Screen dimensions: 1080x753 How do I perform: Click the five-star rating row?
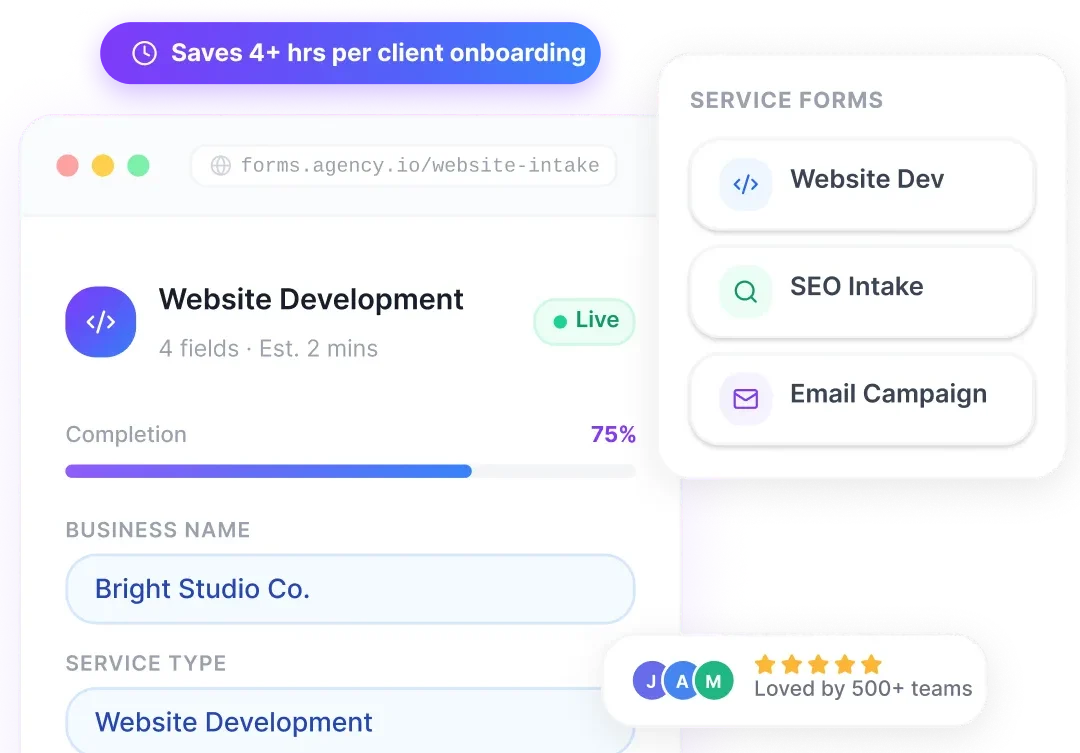point(818,664)
